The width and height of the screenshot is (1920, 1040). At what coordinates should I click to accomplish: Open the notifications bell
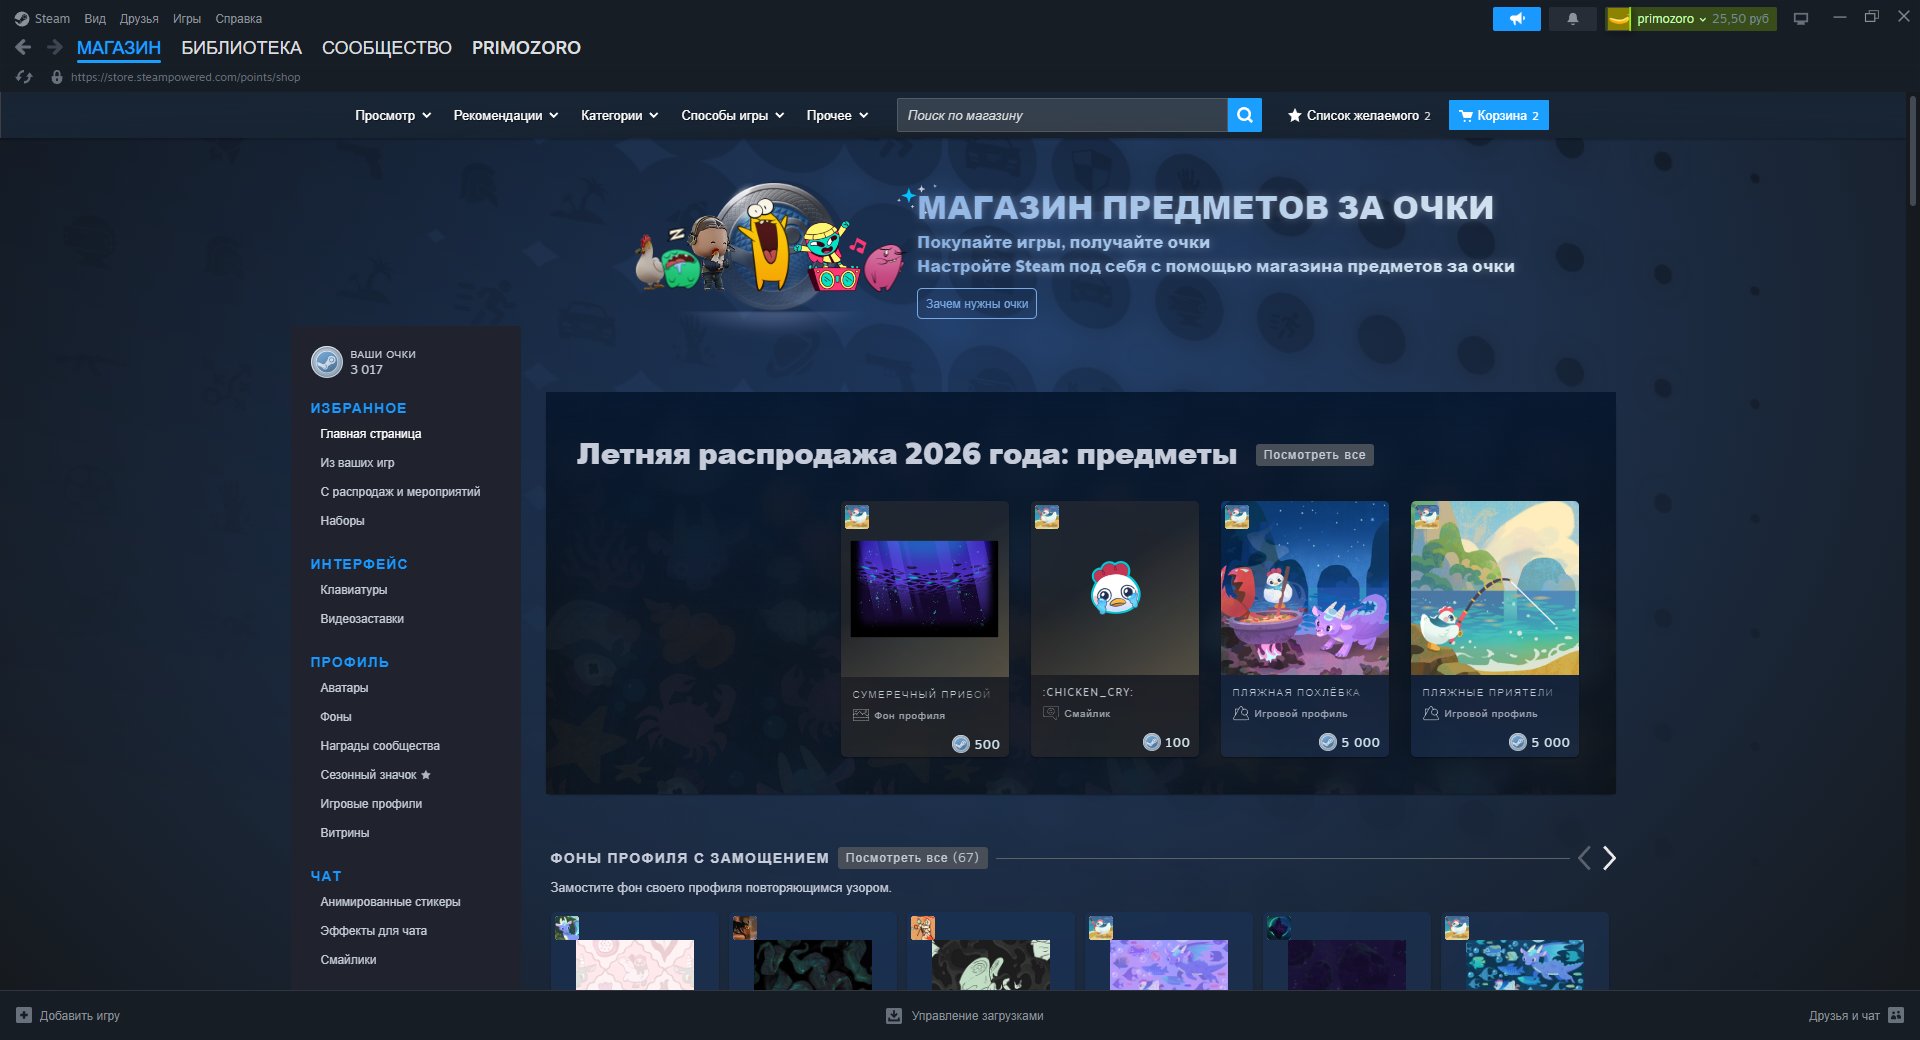[1573, 18]
